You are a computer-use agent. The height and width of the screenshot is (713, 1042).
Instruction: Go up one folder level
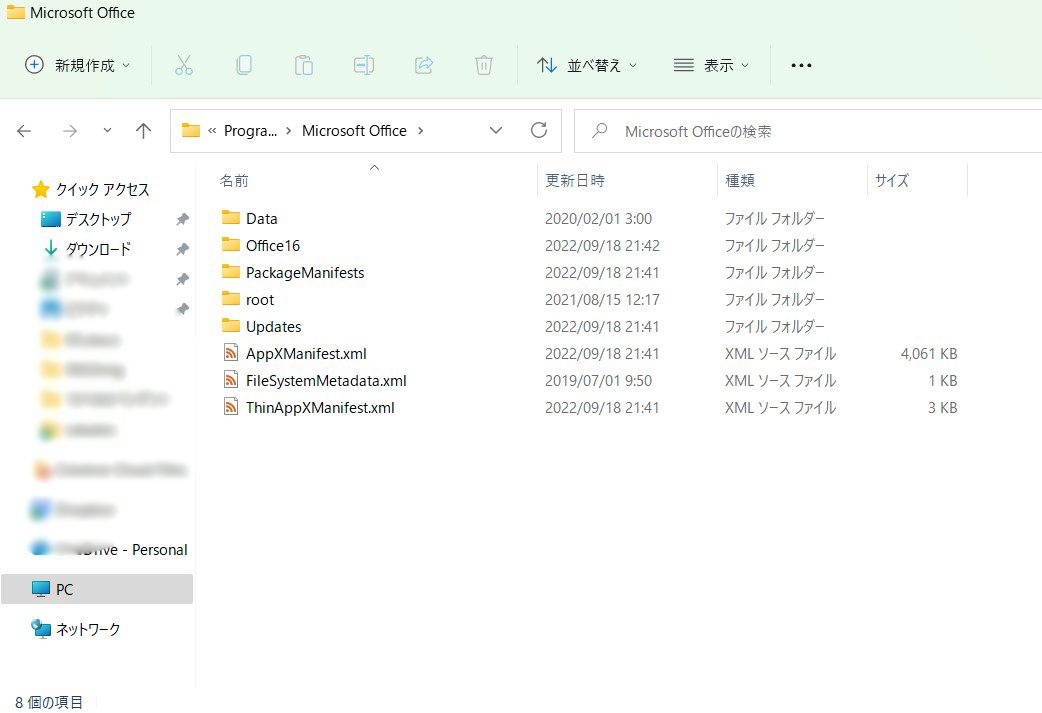[x=144, y=131]
